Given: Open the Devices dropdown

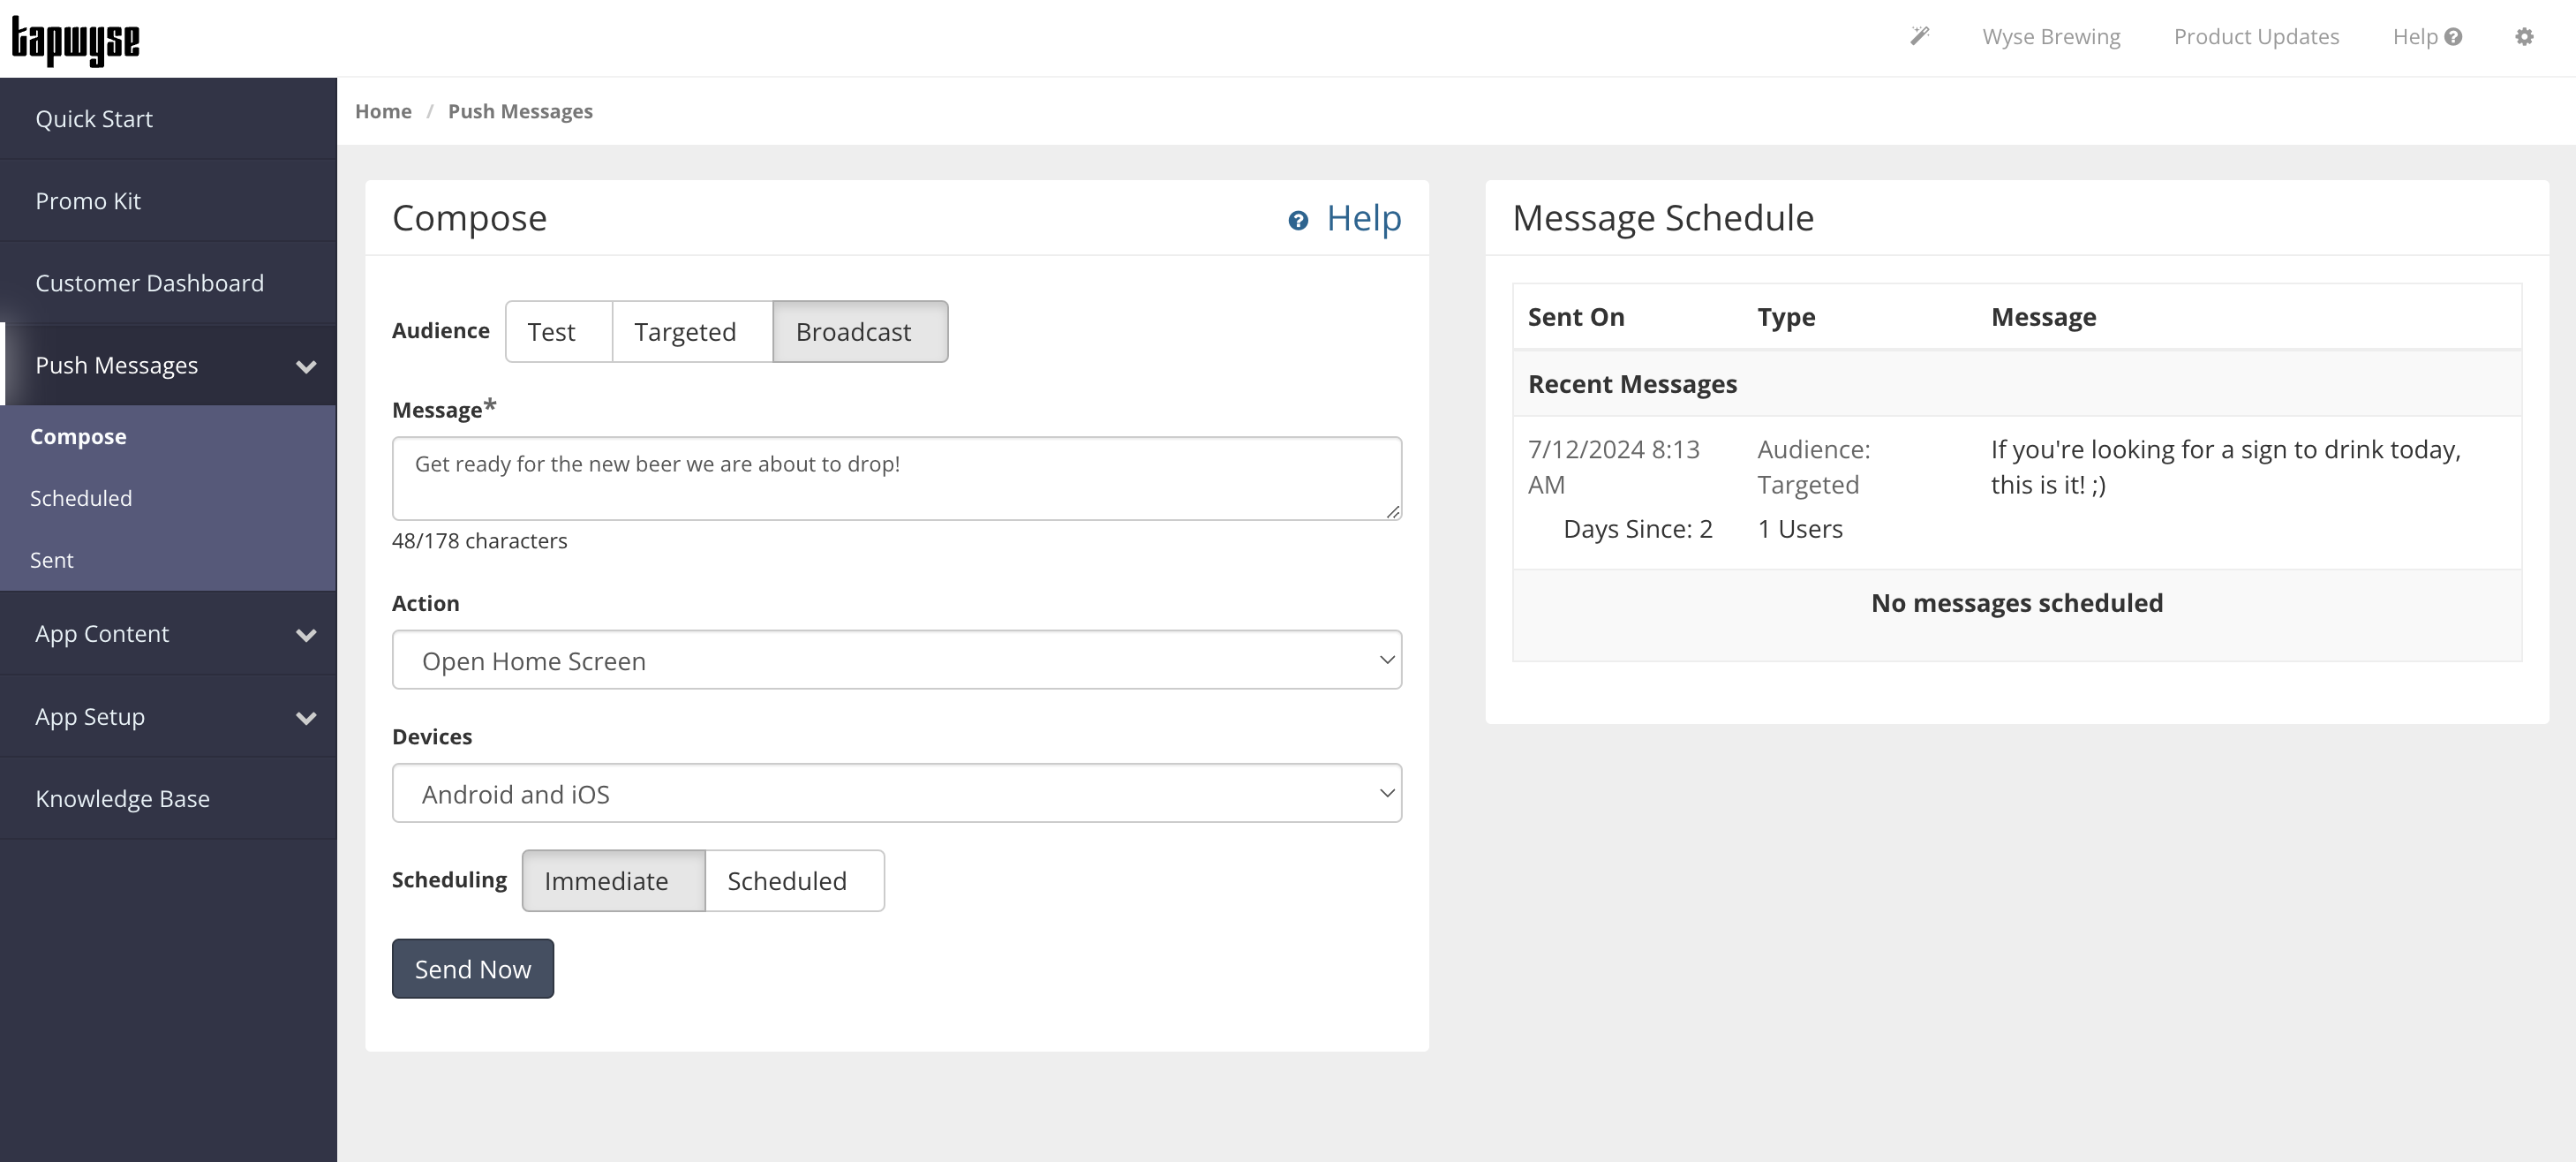Looking at the screenshot, I should click(x=896, y=793).
